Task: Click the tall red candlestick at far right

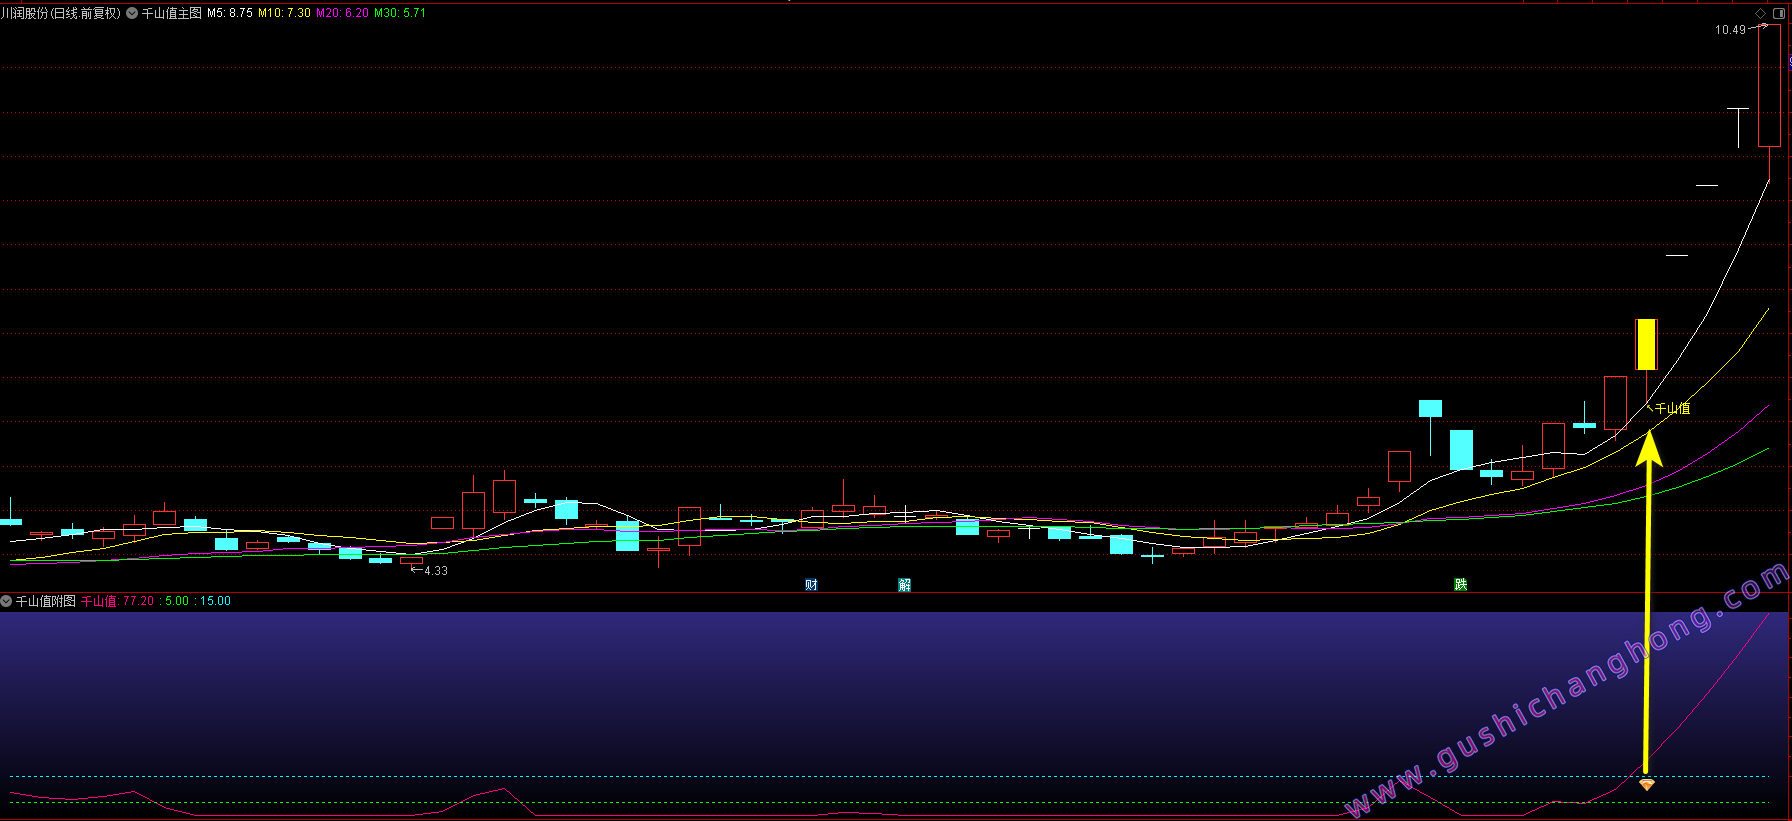Action: click(x=1770, y=86)
